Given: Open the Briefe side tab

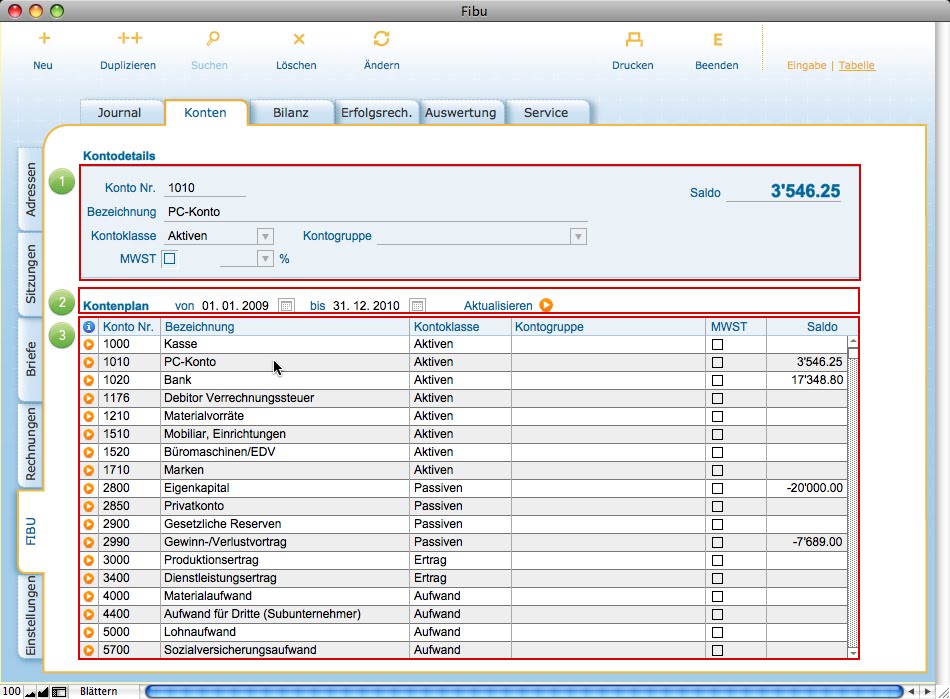Looking at the screenshot, I should click(30, 359).
